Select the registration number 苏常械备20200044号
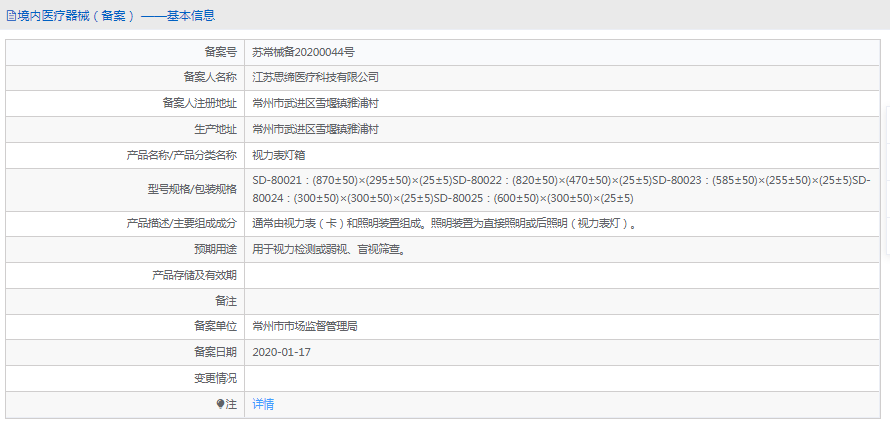 (x=304, y=52)
